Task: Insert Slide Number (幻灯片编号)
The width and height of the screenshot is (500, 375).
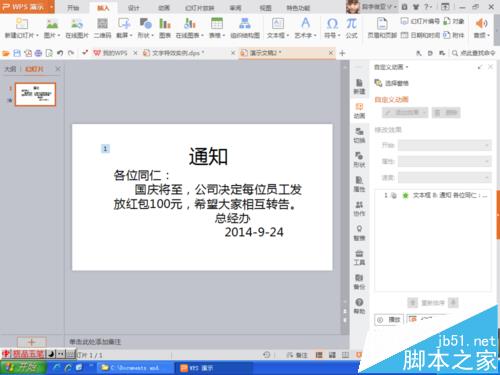Action: point(420,21)
